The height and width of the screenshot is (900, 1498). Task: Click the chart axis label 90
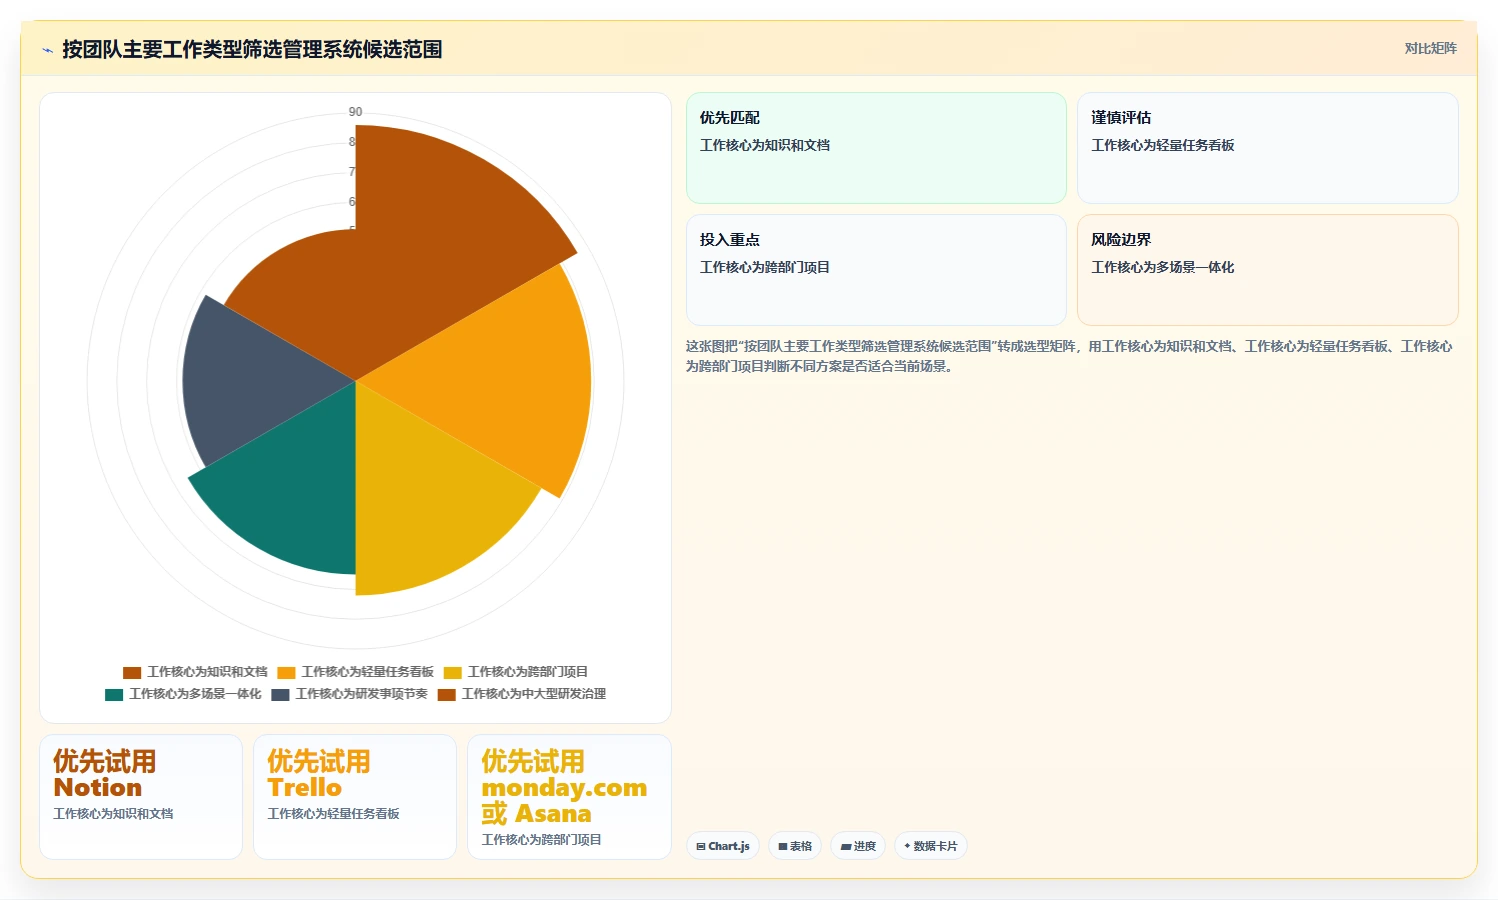[x=355, y=112]
